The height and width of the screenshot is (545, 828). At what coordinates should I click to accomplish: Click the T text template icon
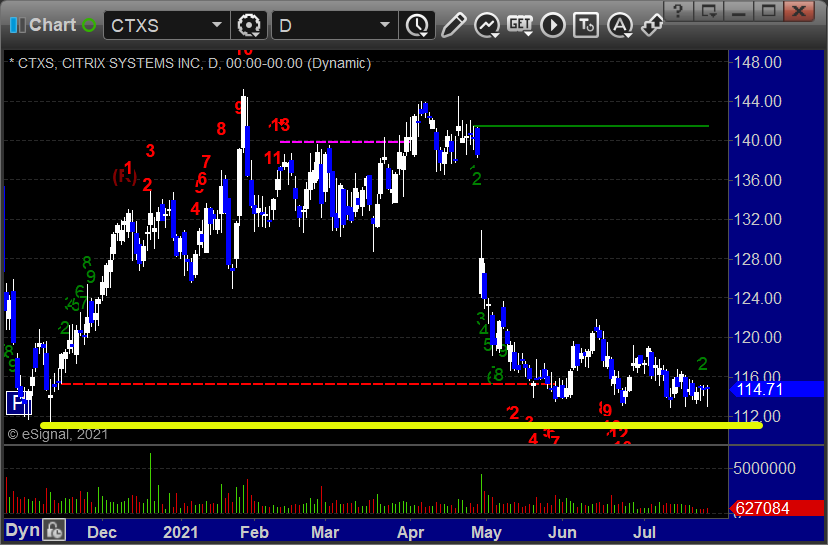(x=586, y=25)
